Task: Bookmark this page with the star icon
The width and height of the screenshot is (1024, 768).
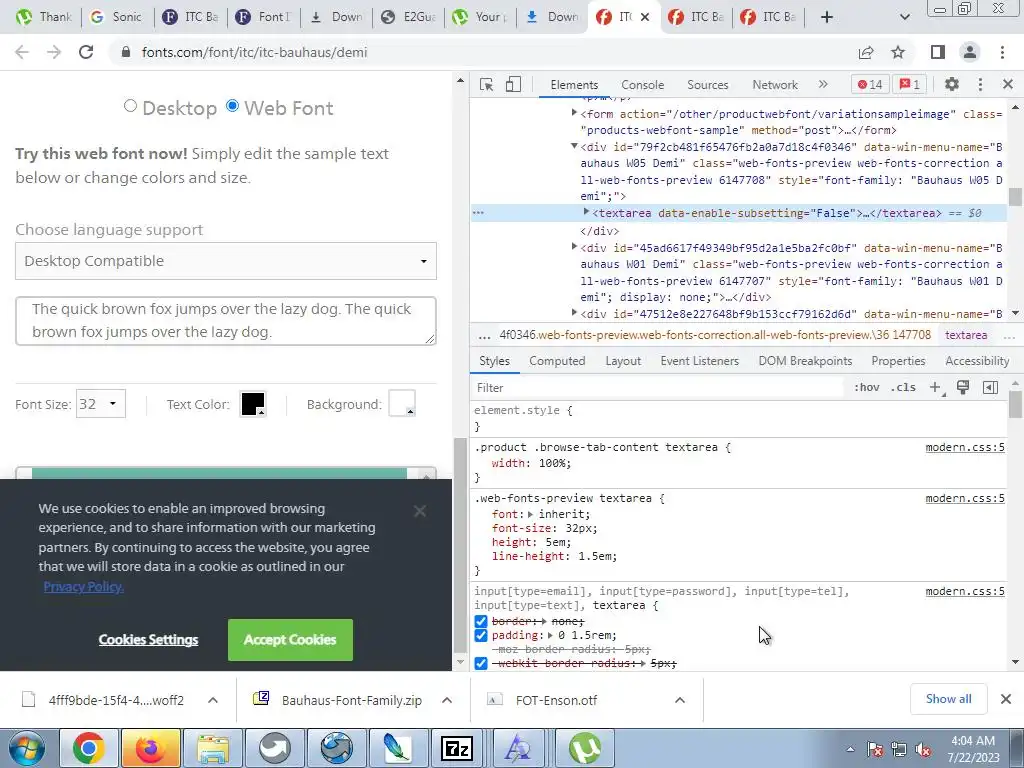Action: point(898,52)
